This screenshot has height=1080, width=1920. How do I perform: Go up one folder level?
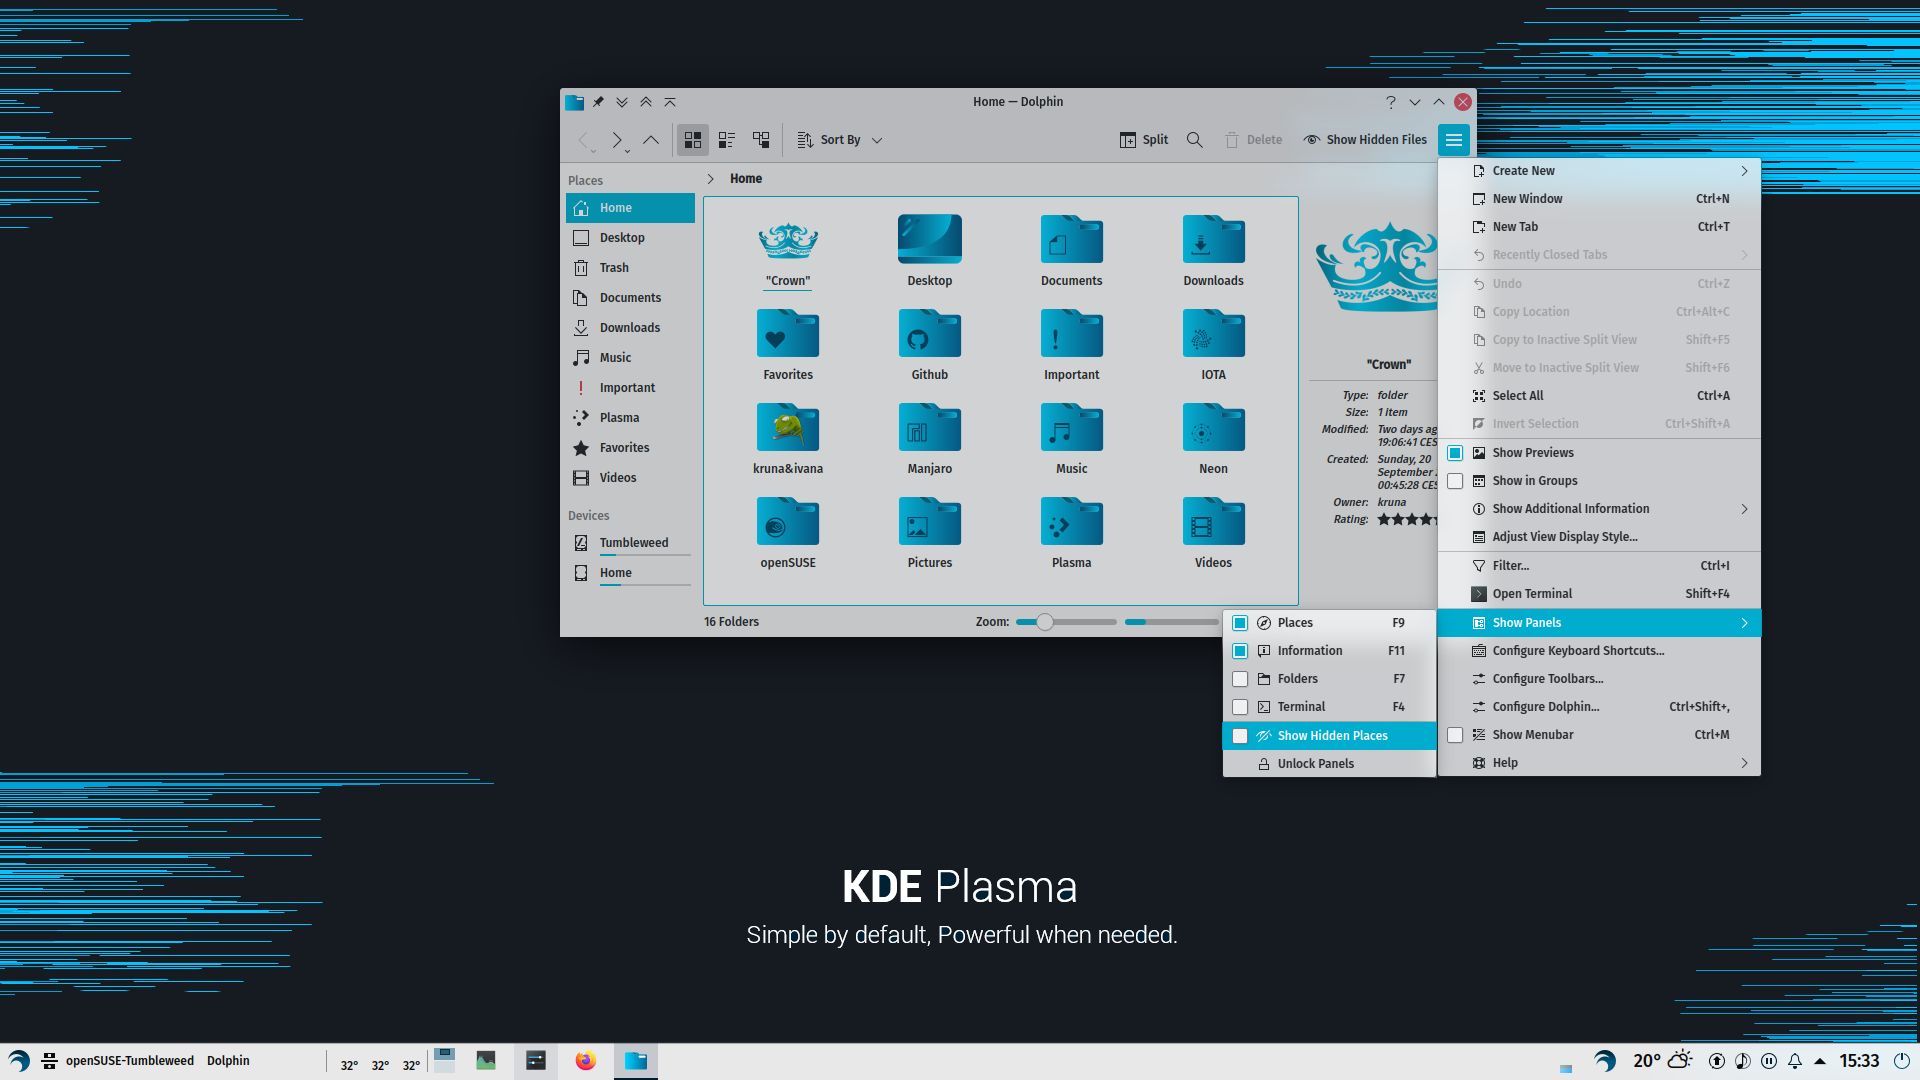651,140
